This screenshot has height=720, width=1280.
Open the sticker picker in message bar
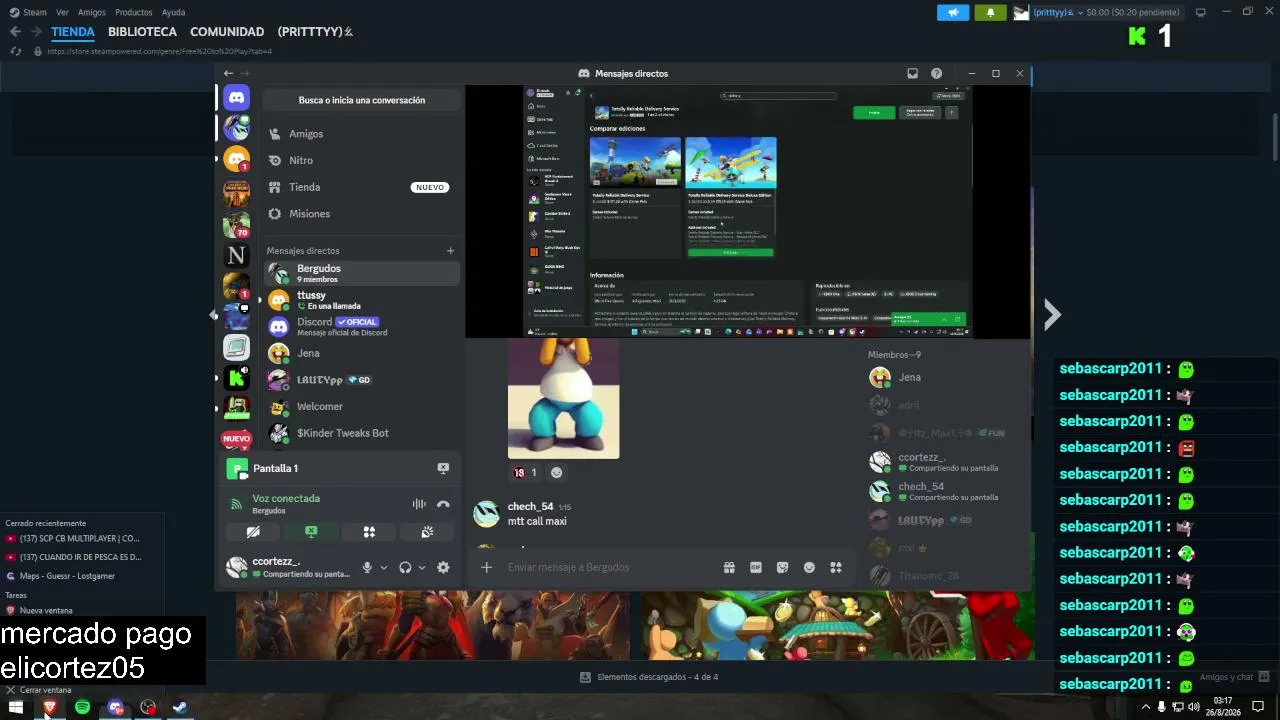(782, 567)
